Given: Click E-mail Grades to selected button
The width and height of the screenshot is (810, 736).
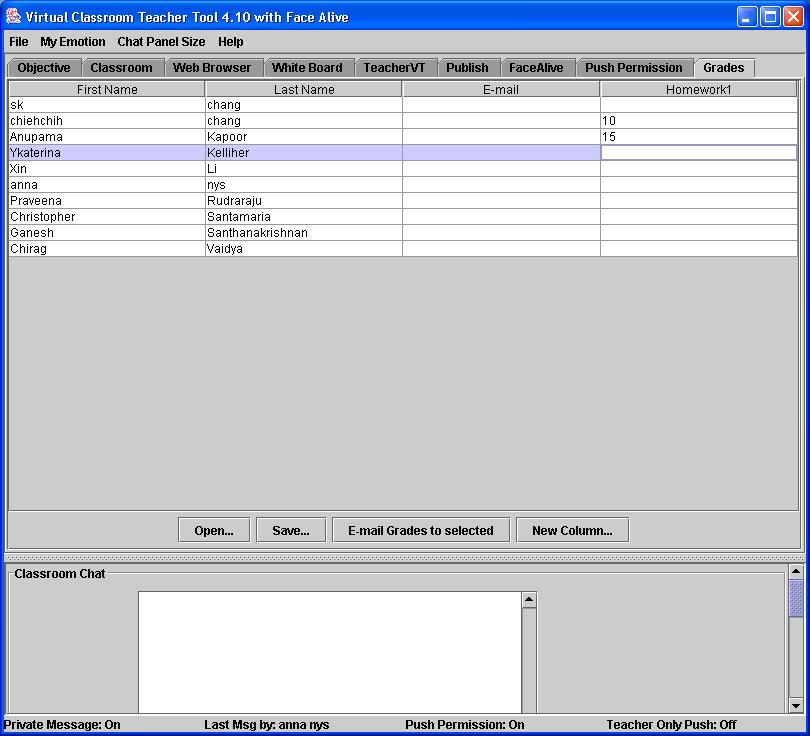Looking at the screenshot, I should click(420, 530).
